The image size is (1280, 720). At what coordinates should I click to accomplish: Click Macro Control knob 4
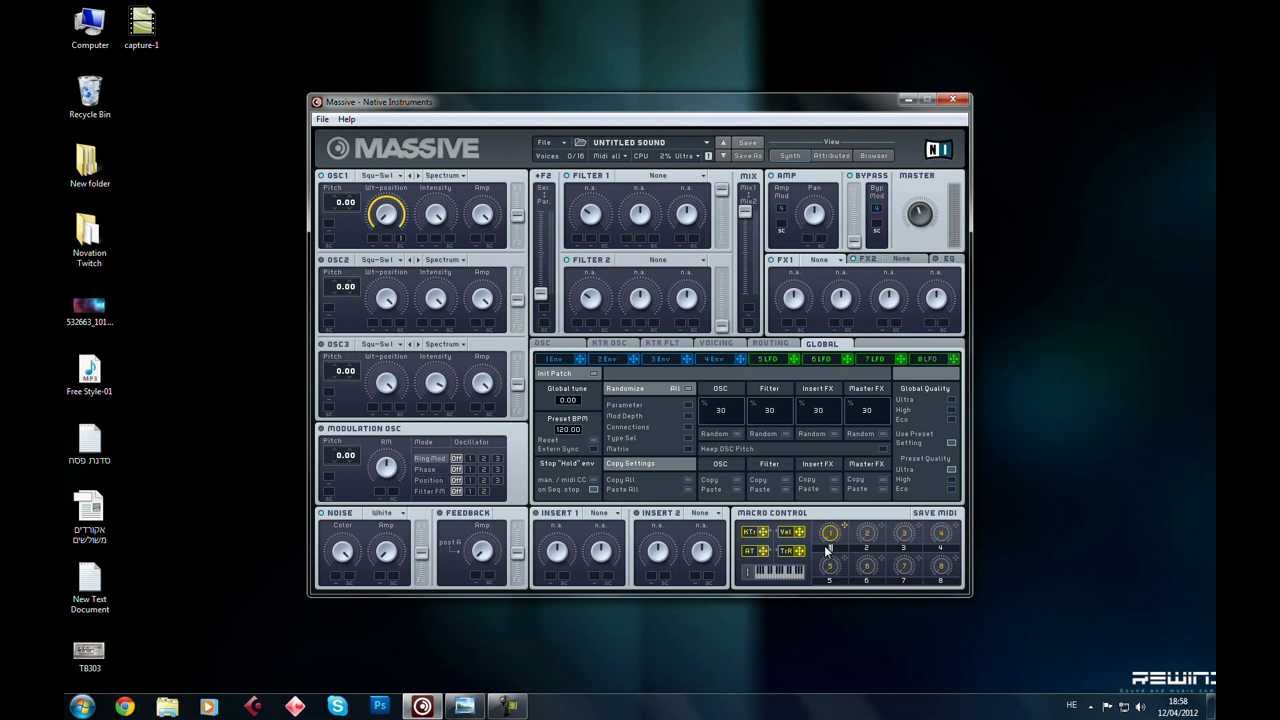coord(940,533)
